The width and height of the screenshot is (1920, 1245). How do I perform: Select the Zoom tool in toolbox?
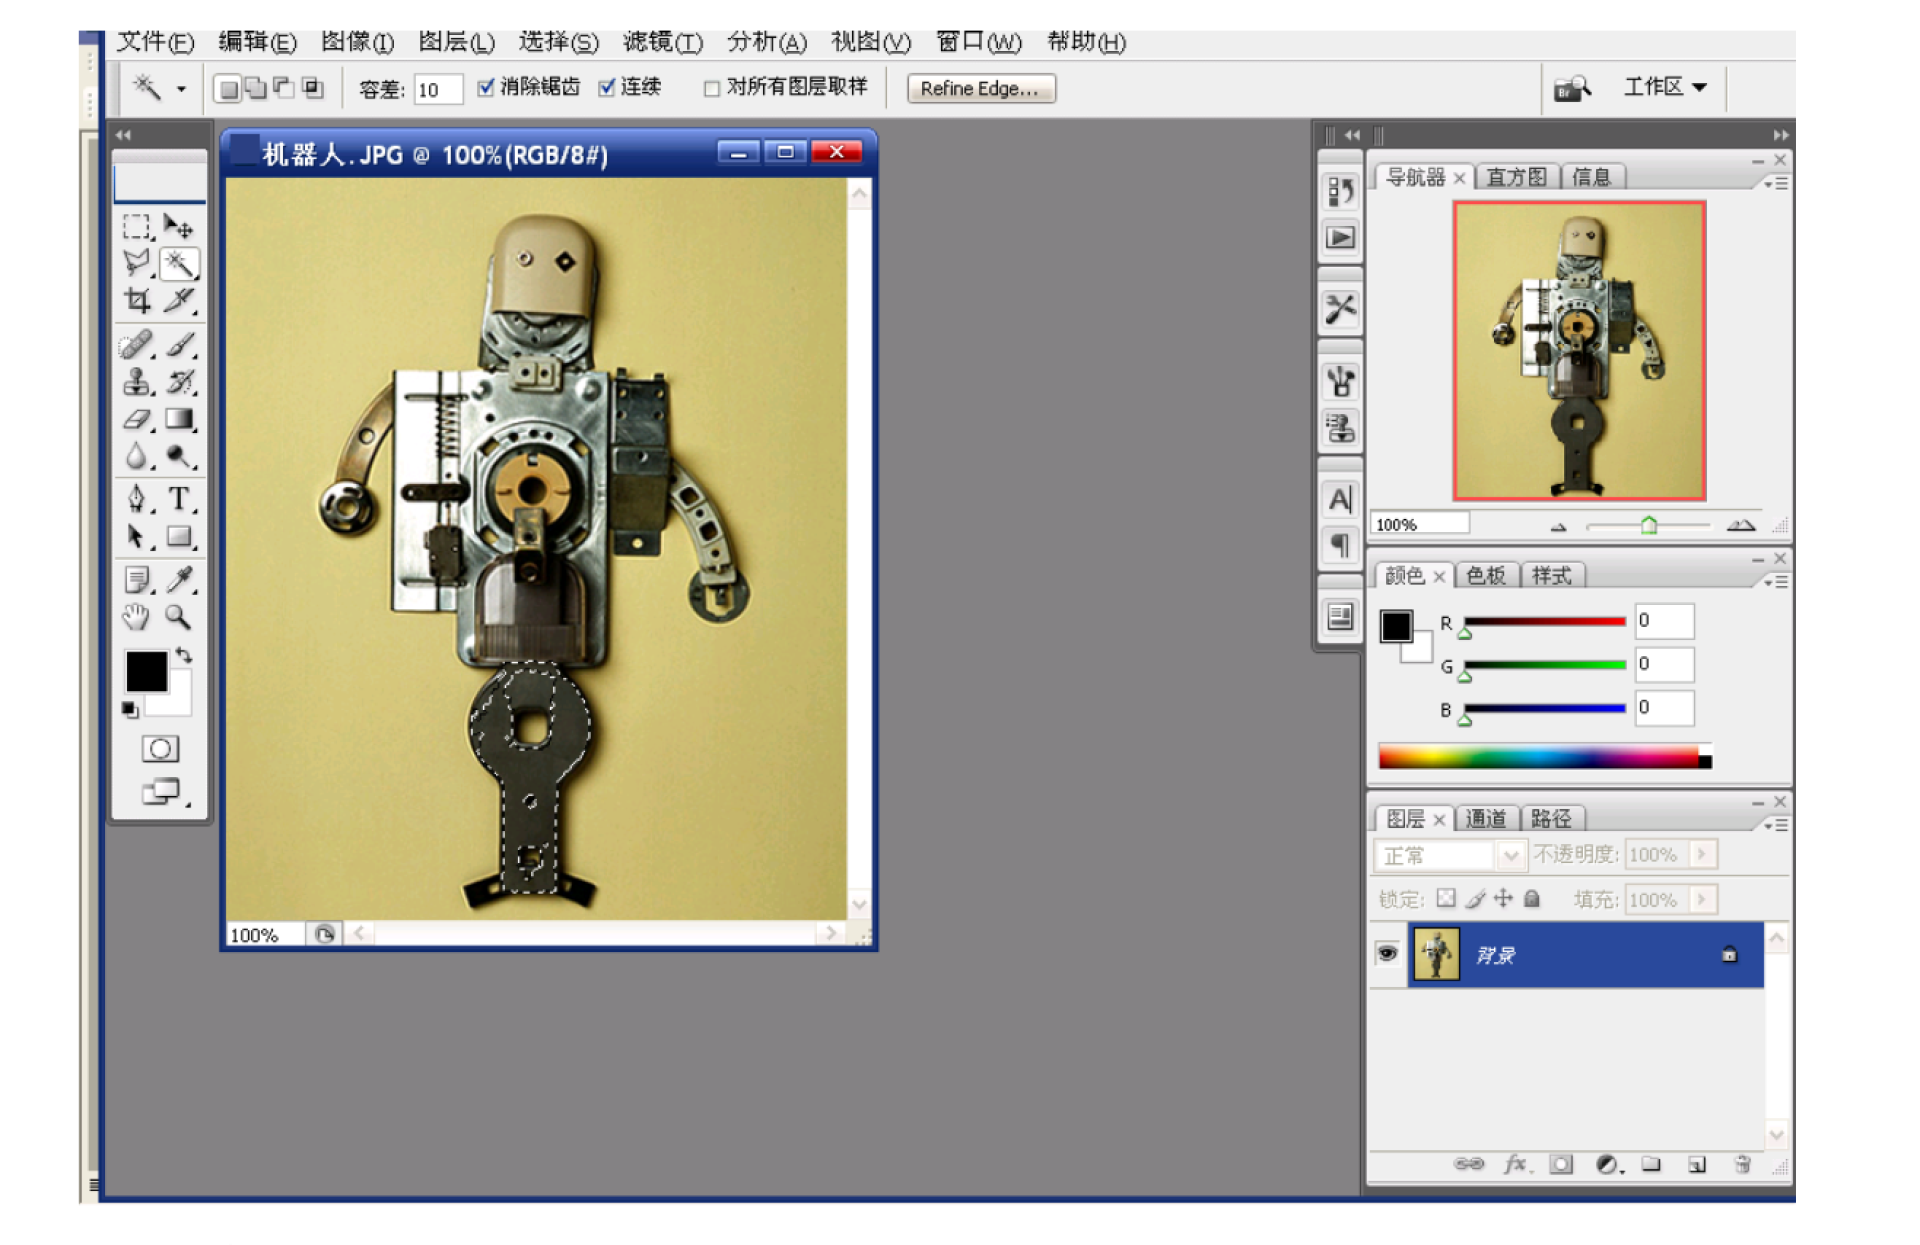click(x=178, y=617)
